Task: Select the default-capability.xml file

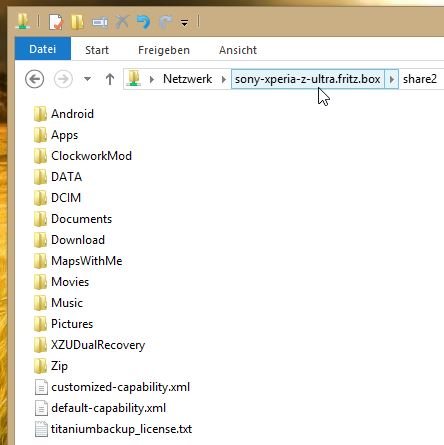Action: [100, 408]
